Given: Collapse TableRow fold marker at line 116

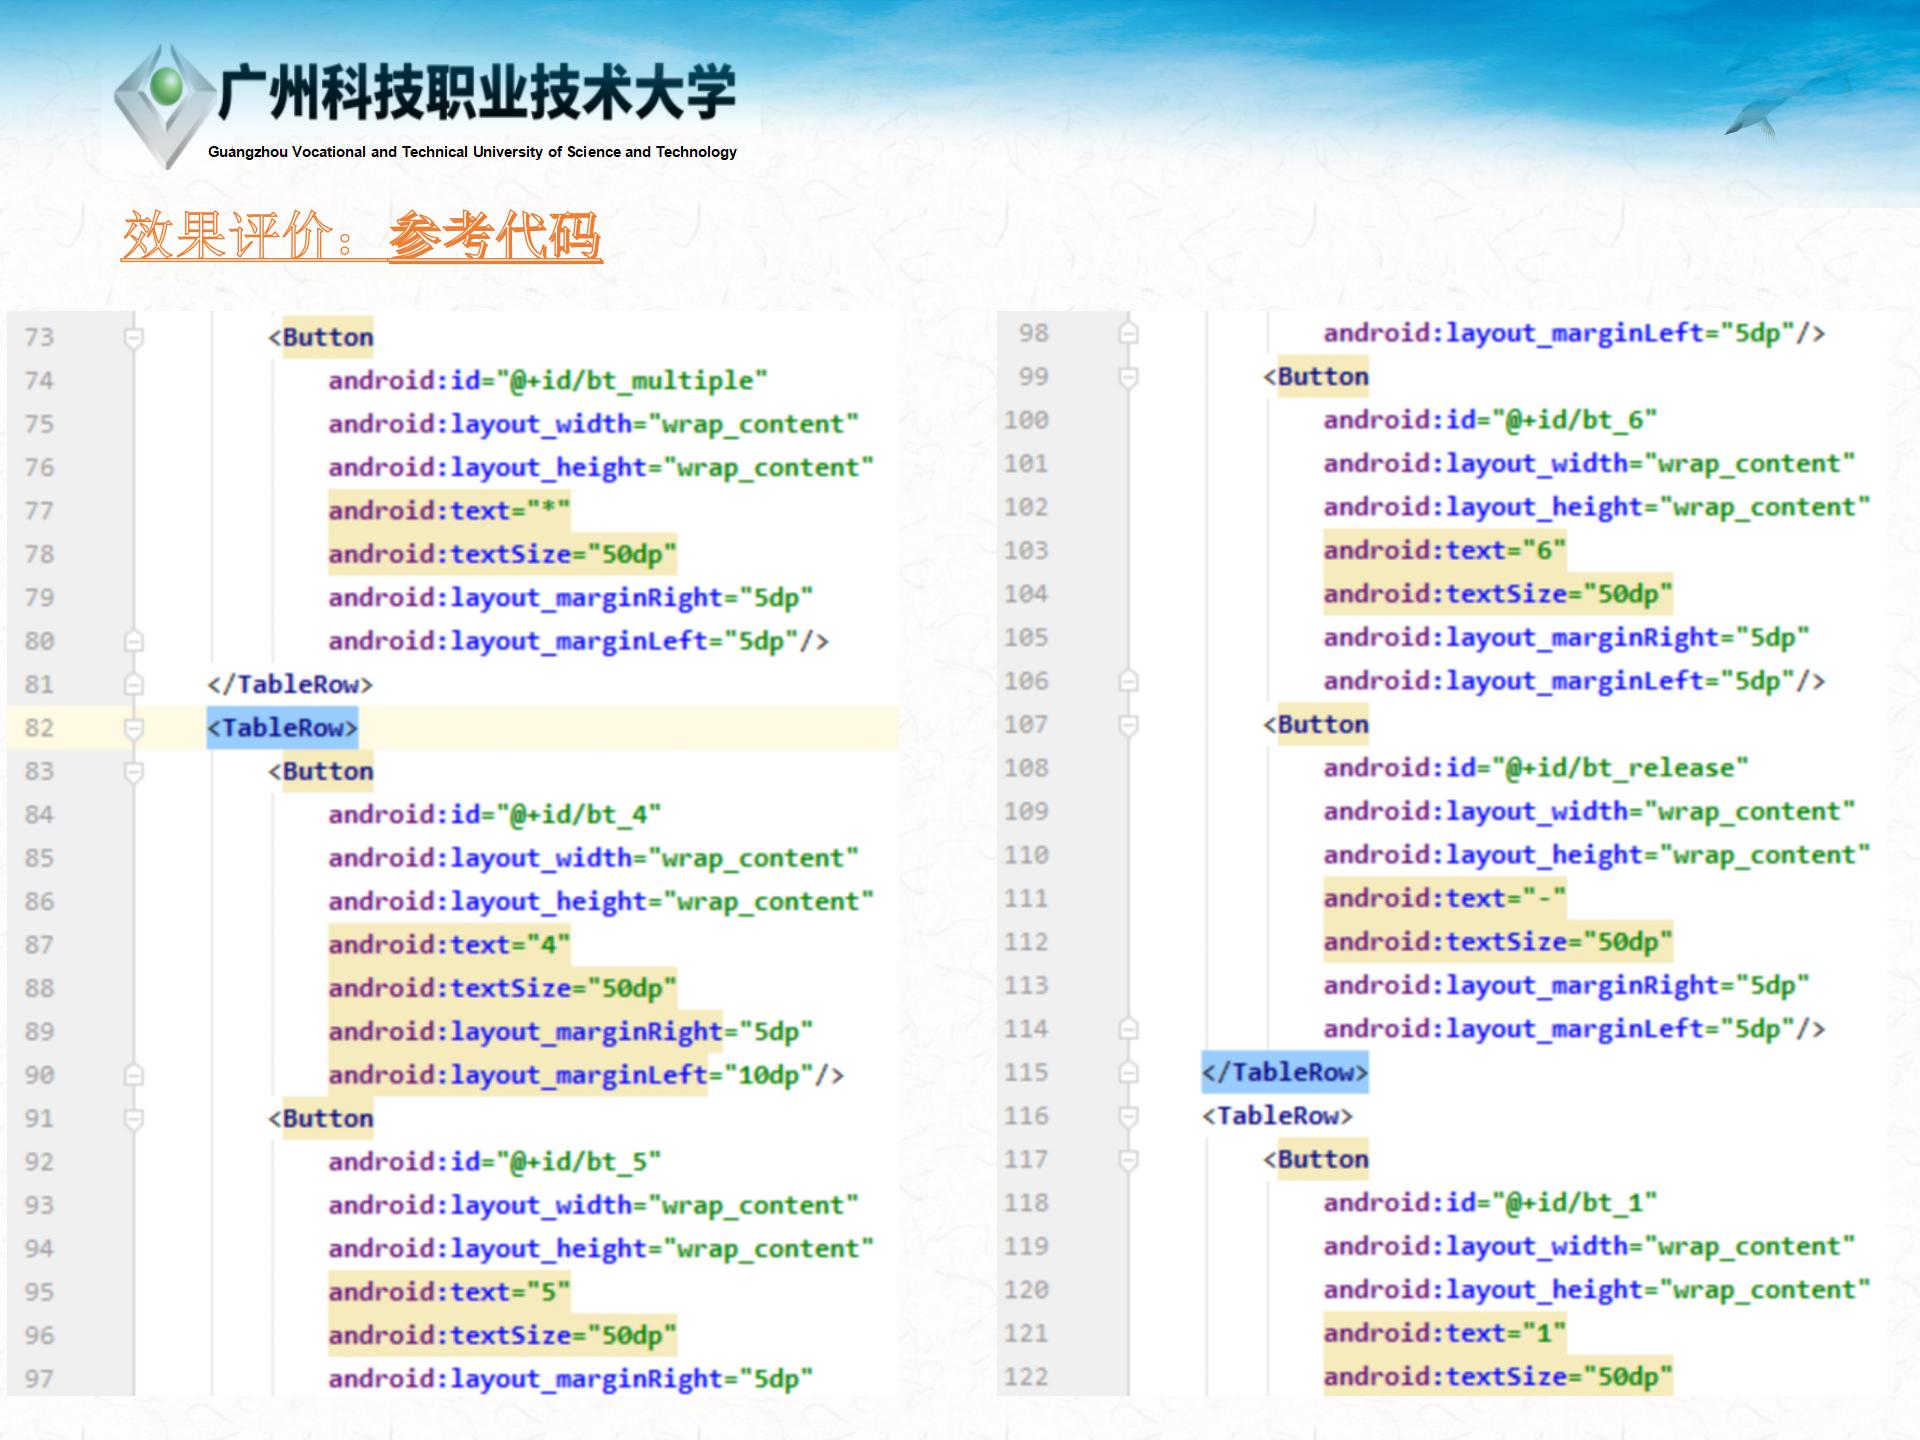Looking at the screenshot, I should (1128, 1116).
